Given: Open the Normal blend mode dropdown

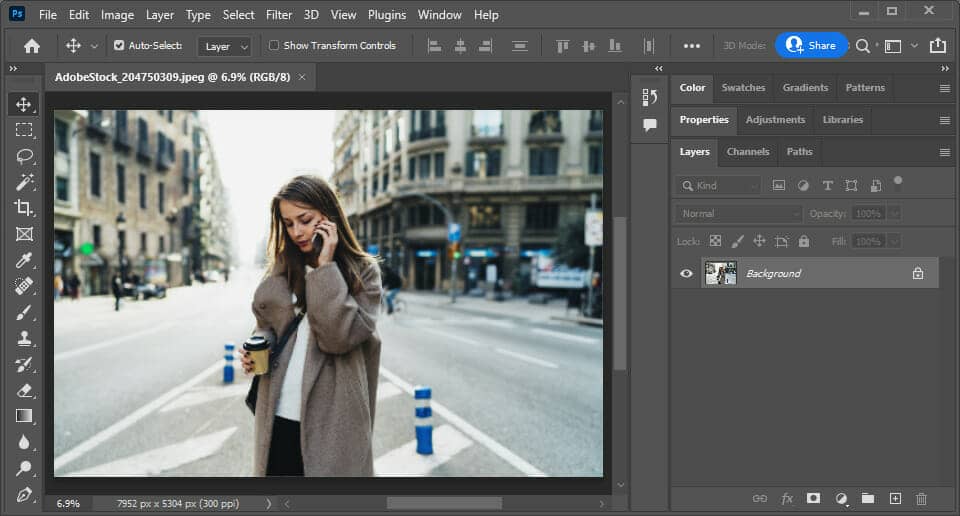Looking at the screenshot, I should 739,213.
